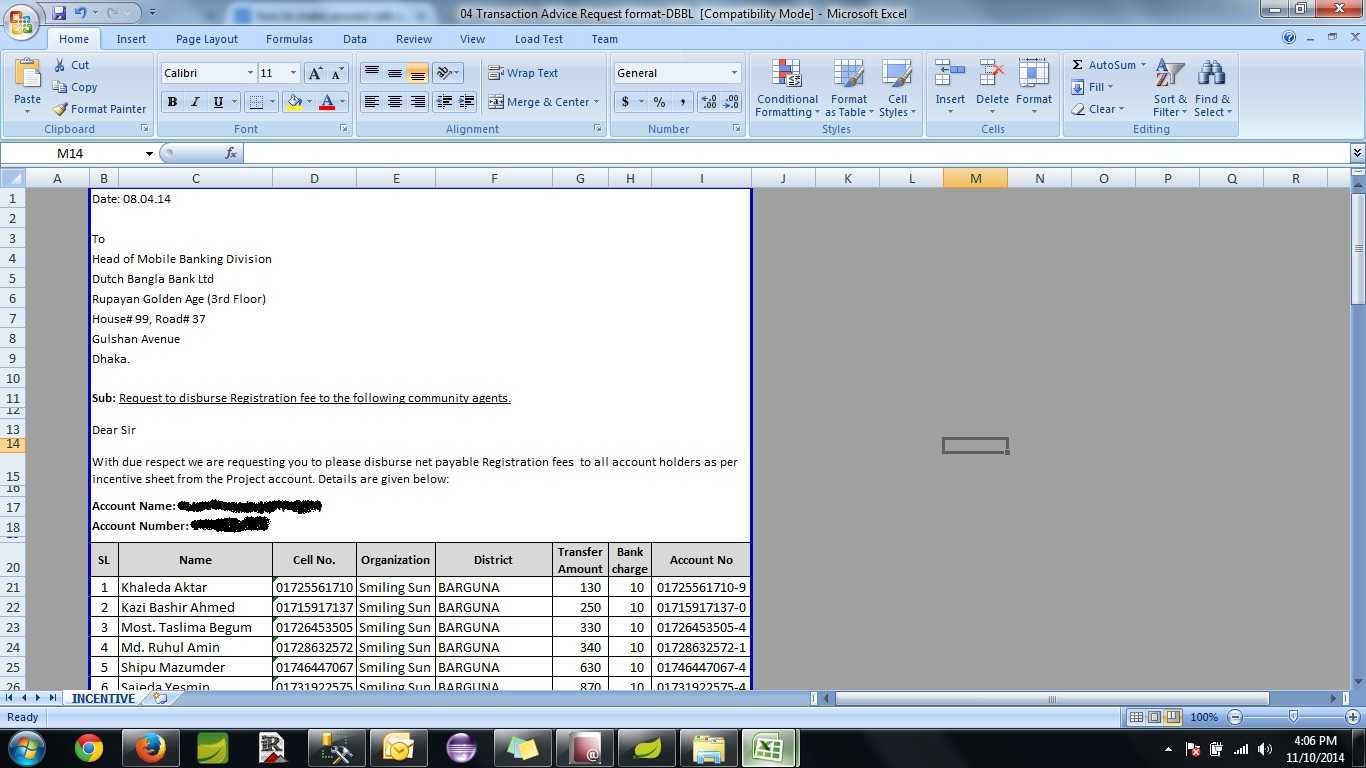Open the cells Format menu
1366x768 pixels.
(x=1034, y=88)
